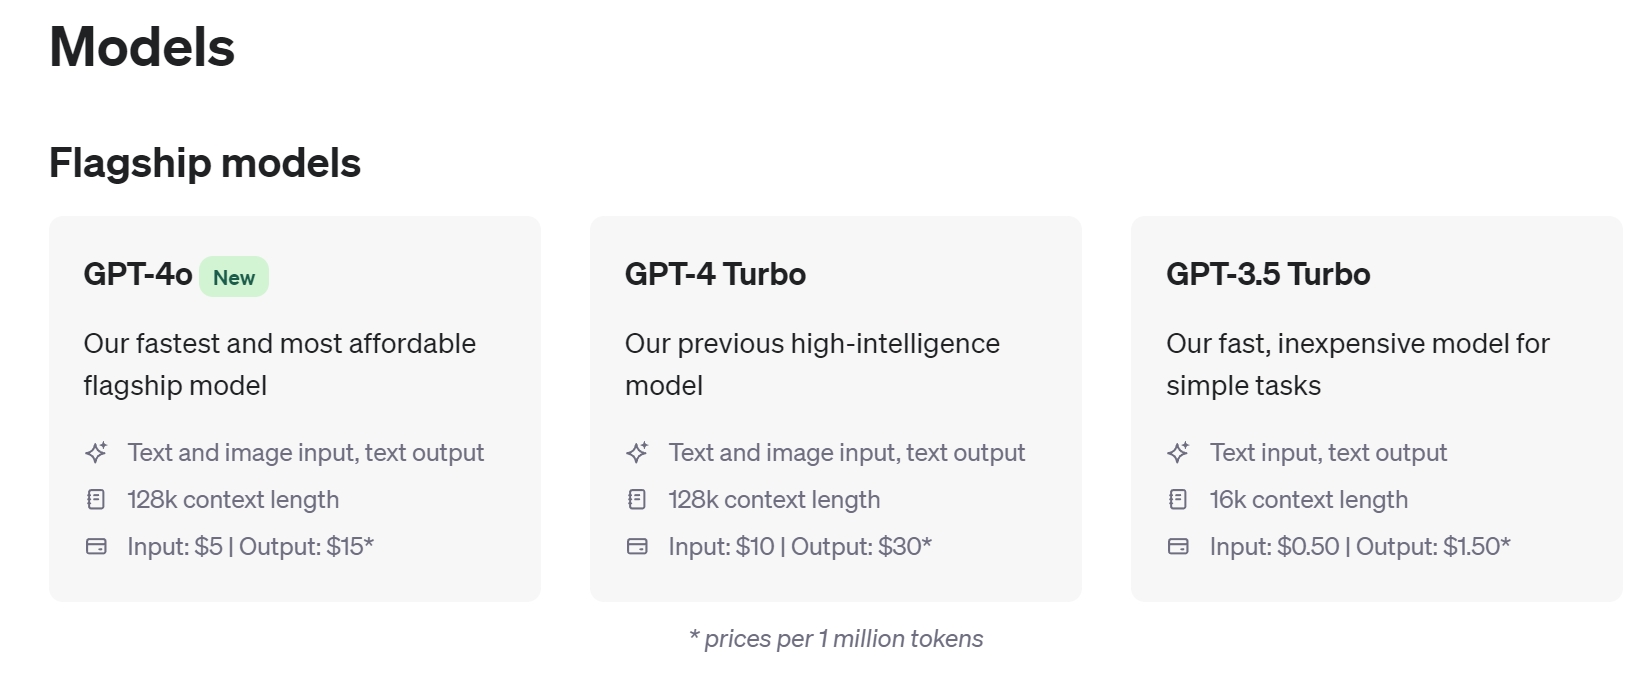1644x675 pixels.
Task: Click the Models page heading
Action: (x=142, y=47)
